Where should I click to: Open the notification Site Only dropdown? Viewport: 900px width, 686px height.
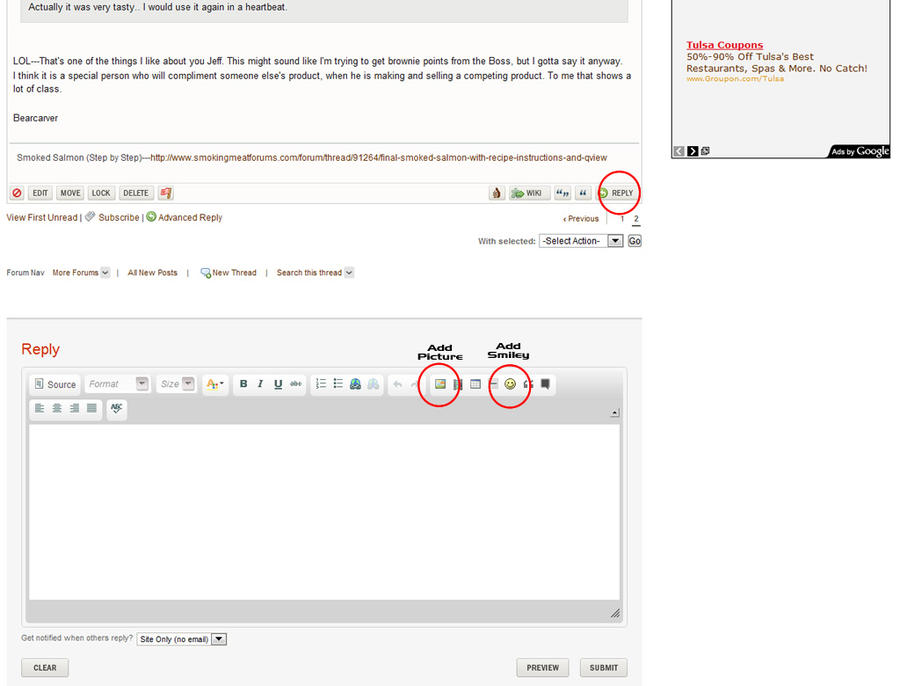[182, 639]
